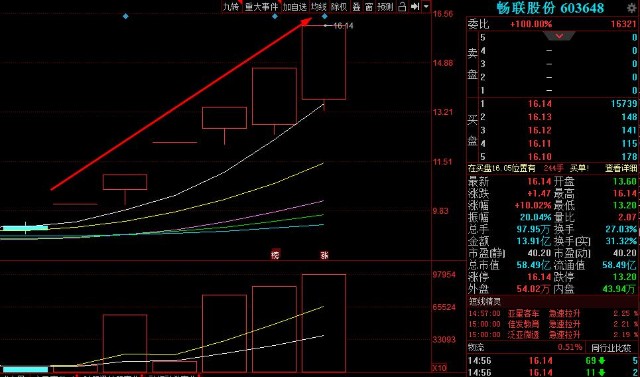Click the X10 volume scale label
The width and height of the screenshot is (640, 377).
[440, 367]
